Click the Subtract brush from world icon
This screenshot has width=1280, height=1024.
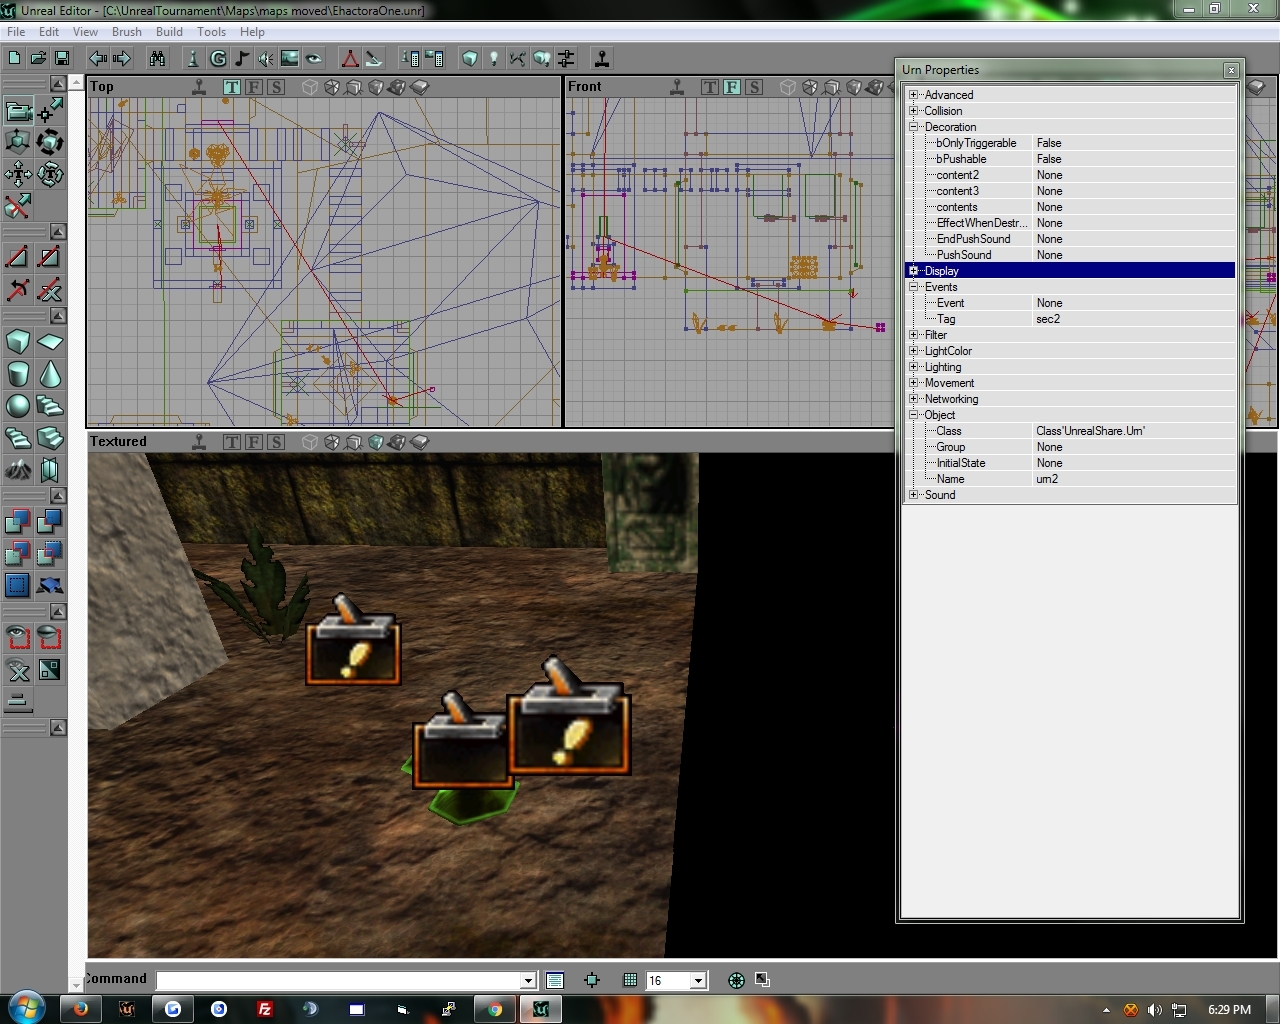tap(49, 521)
